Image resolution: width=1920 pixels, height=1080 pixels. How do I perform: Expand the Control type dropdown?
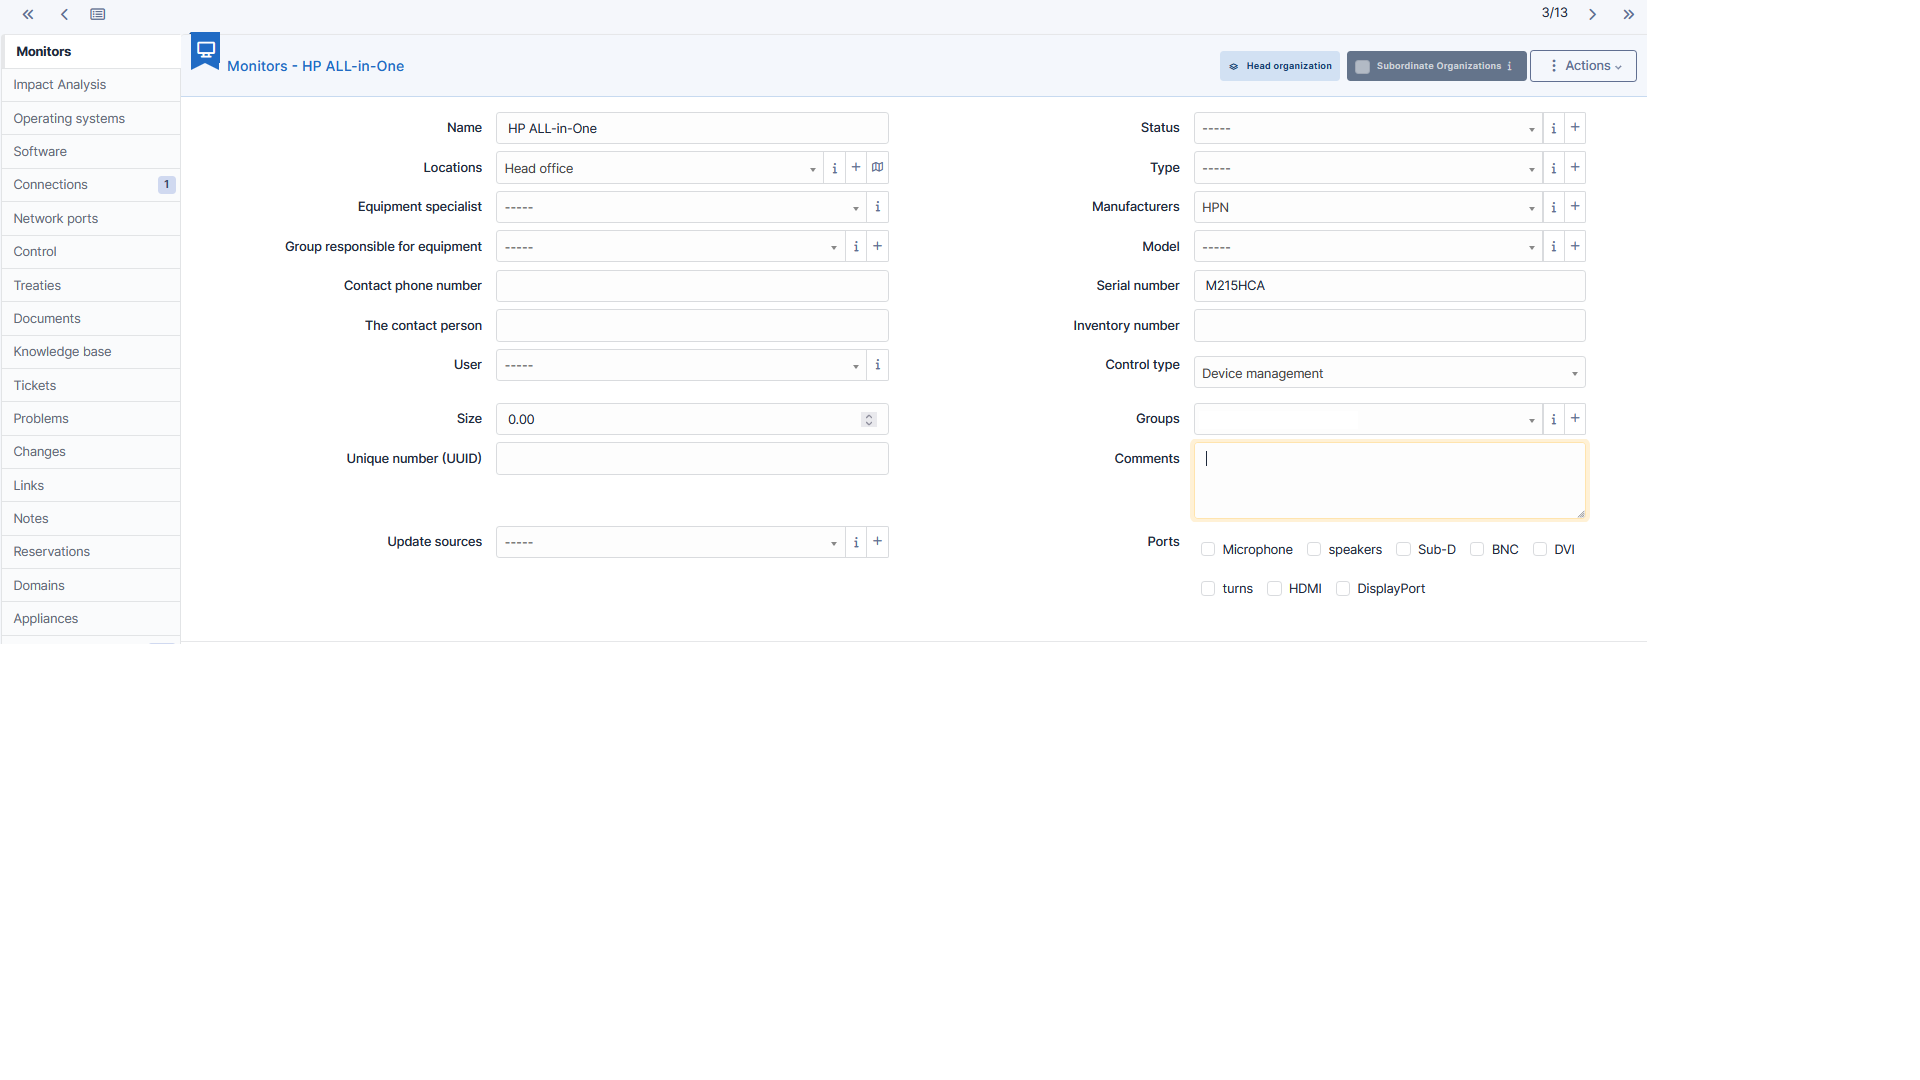click(x=1389, y=373)
